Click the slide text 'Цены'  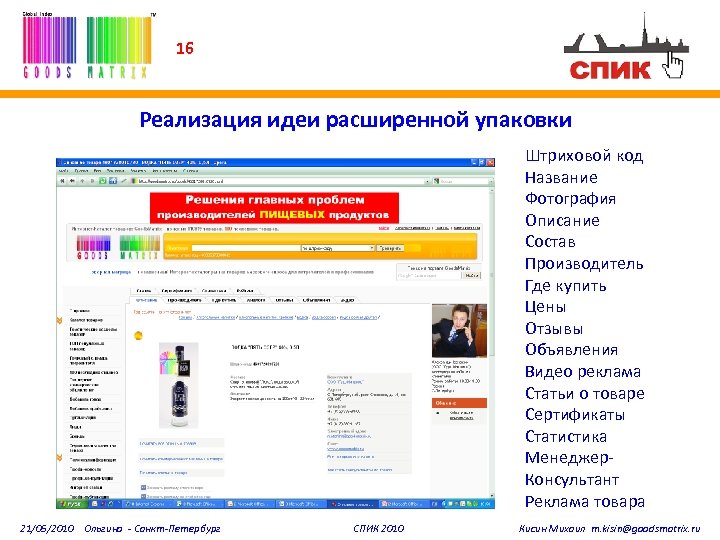(x=546, y=307)
